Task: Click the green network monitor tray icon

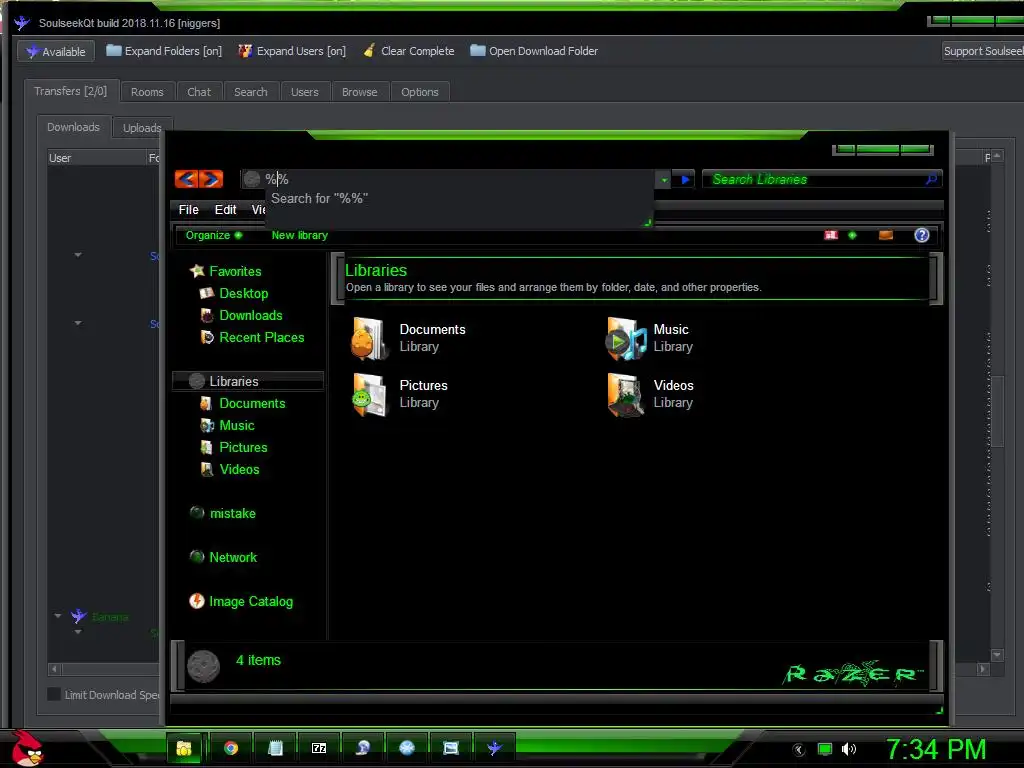Action: click(825, 749)
